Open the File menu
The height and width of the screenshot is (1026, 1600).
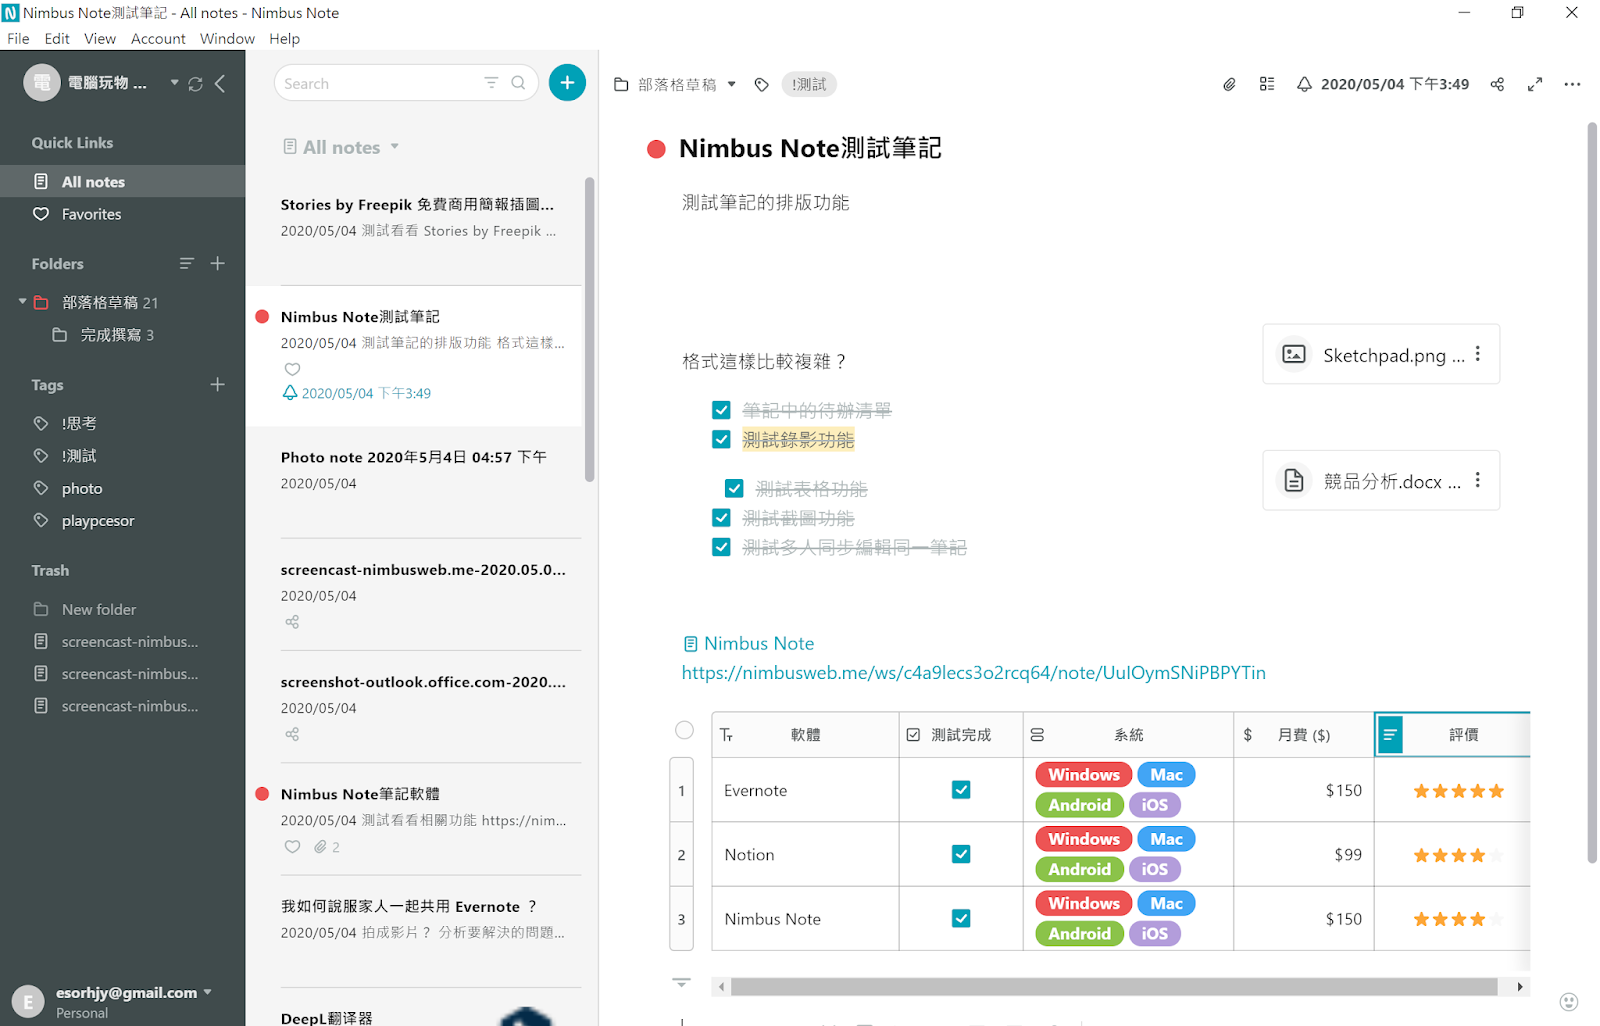tap(18, 39)
